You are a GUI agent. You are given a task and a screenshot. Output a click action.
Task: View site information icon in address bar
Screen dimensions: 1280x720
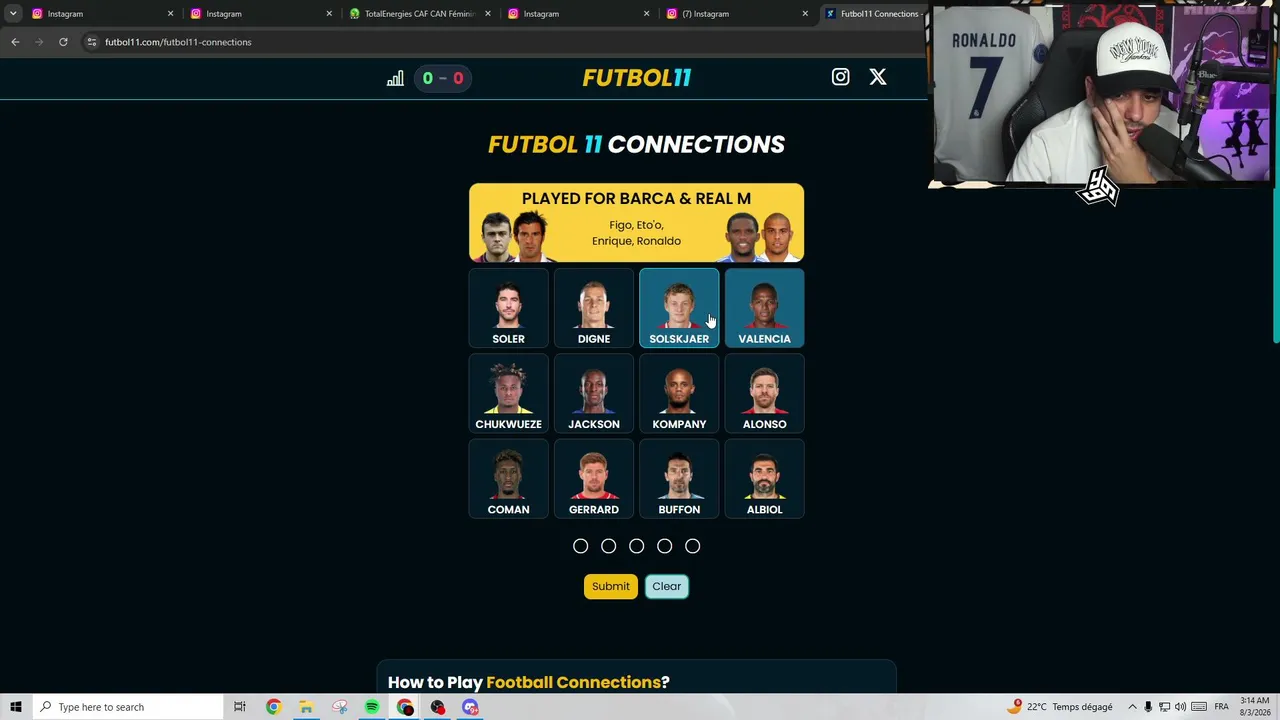91,42
